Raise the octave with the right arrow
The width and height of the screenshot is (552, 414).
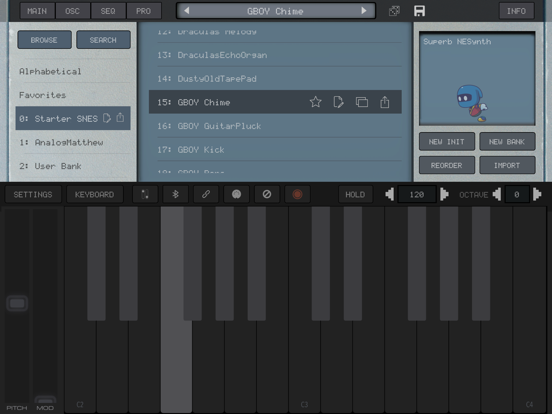[537, 194]
